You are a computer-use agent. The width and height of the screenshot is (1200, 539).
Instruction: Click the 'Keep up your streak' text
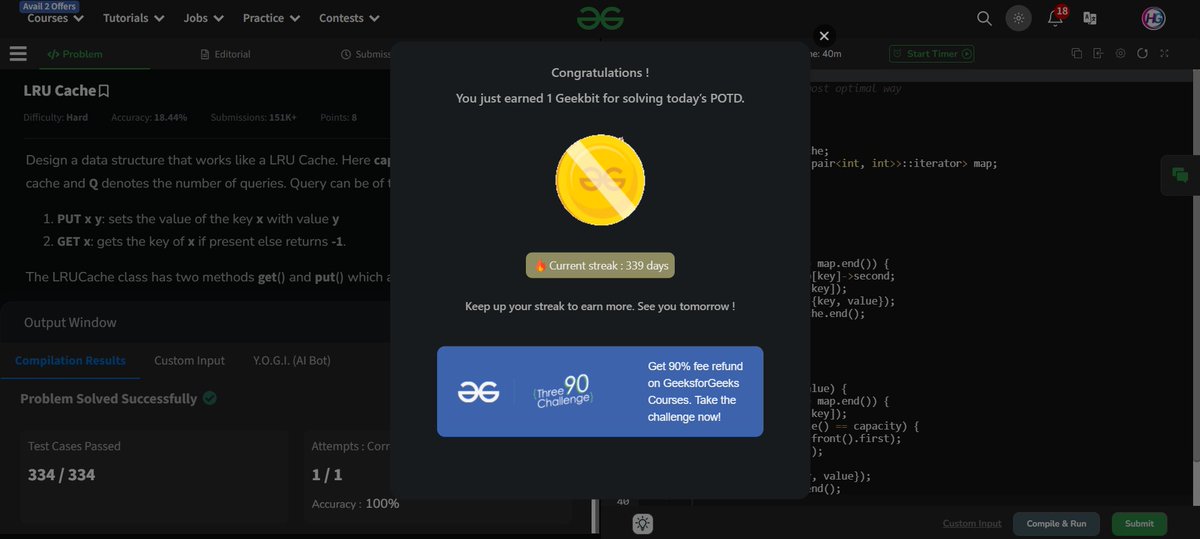coord(600,306)
